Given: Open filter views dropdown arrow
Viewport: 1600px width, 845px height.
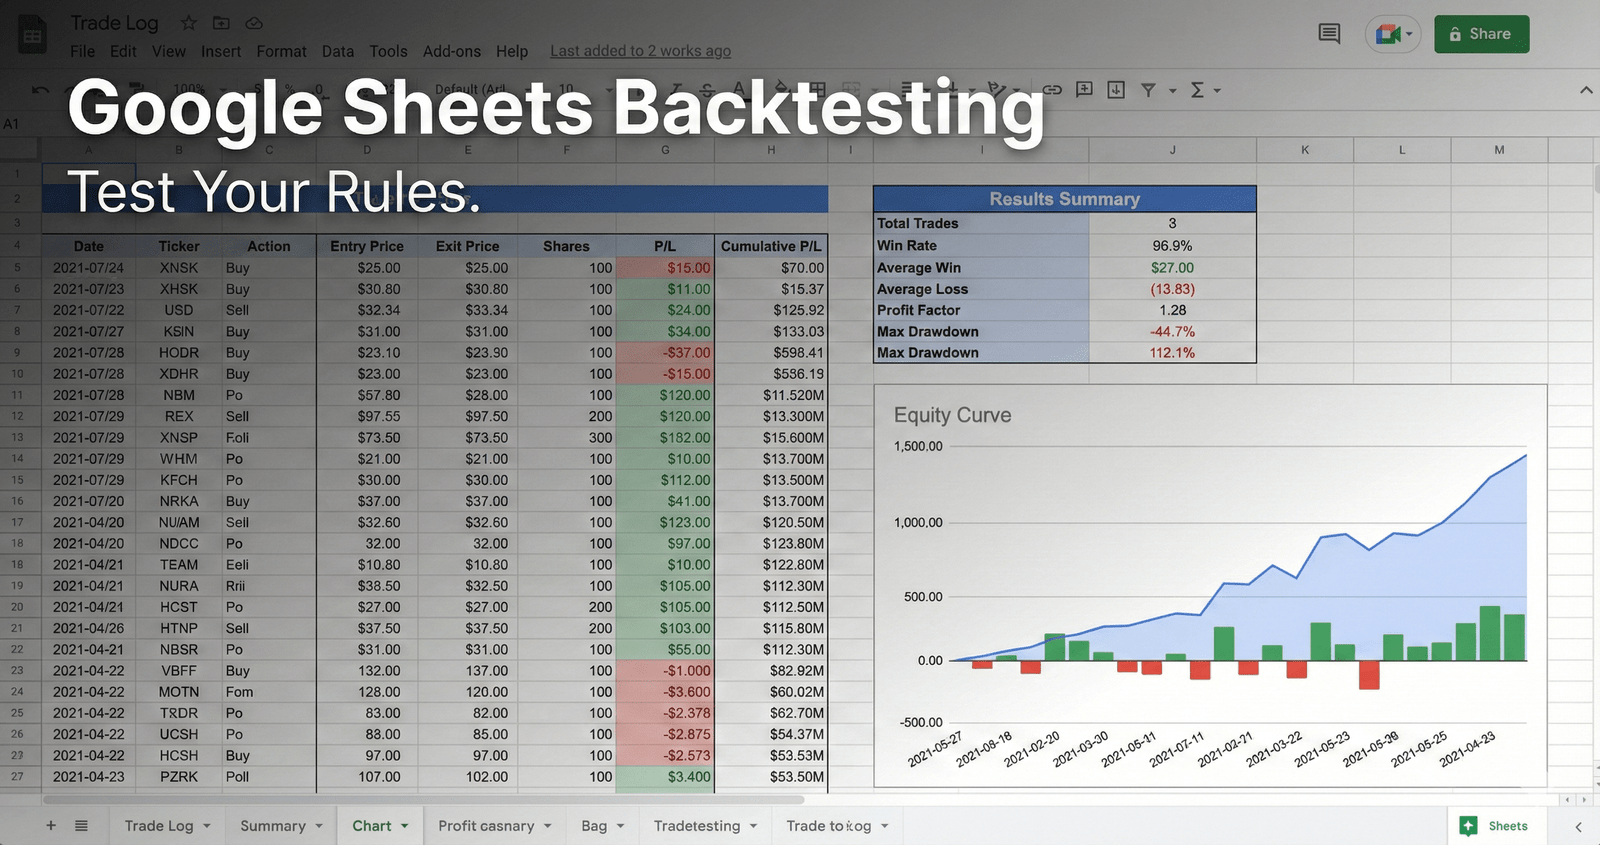Looking at the screenshot, I should (1172, 91).
